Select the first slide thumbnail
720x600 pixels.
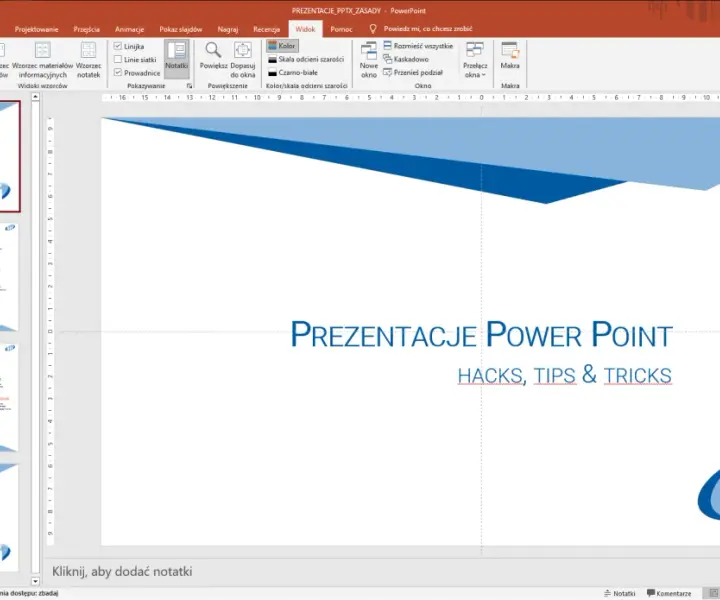click(x=10, y=157)
